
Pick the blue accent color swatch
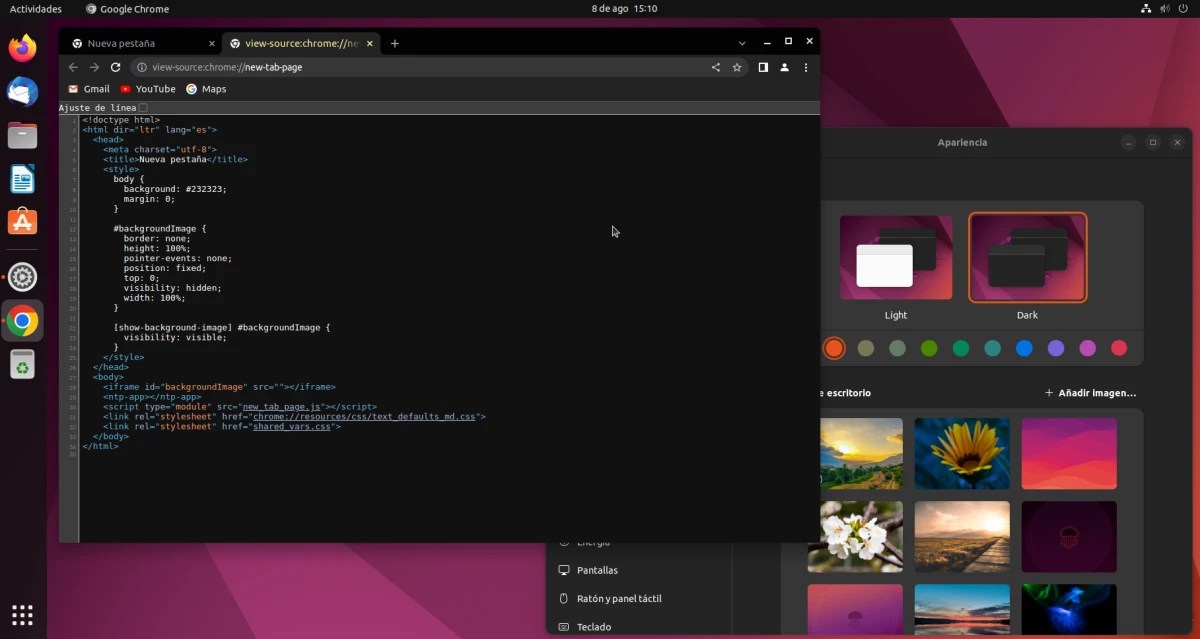pyautogui.click(x=1023, y=348)
